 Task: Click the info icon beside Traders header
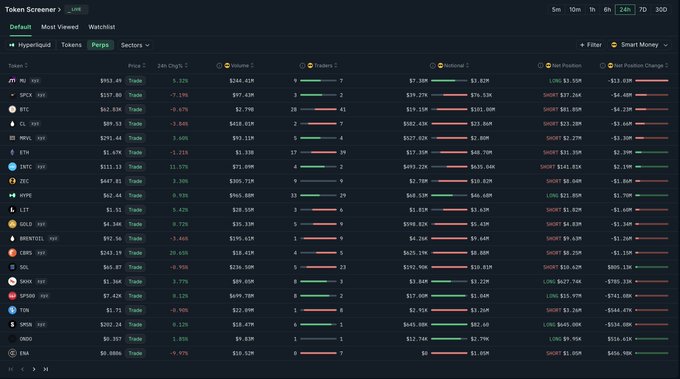pos(302,65)
